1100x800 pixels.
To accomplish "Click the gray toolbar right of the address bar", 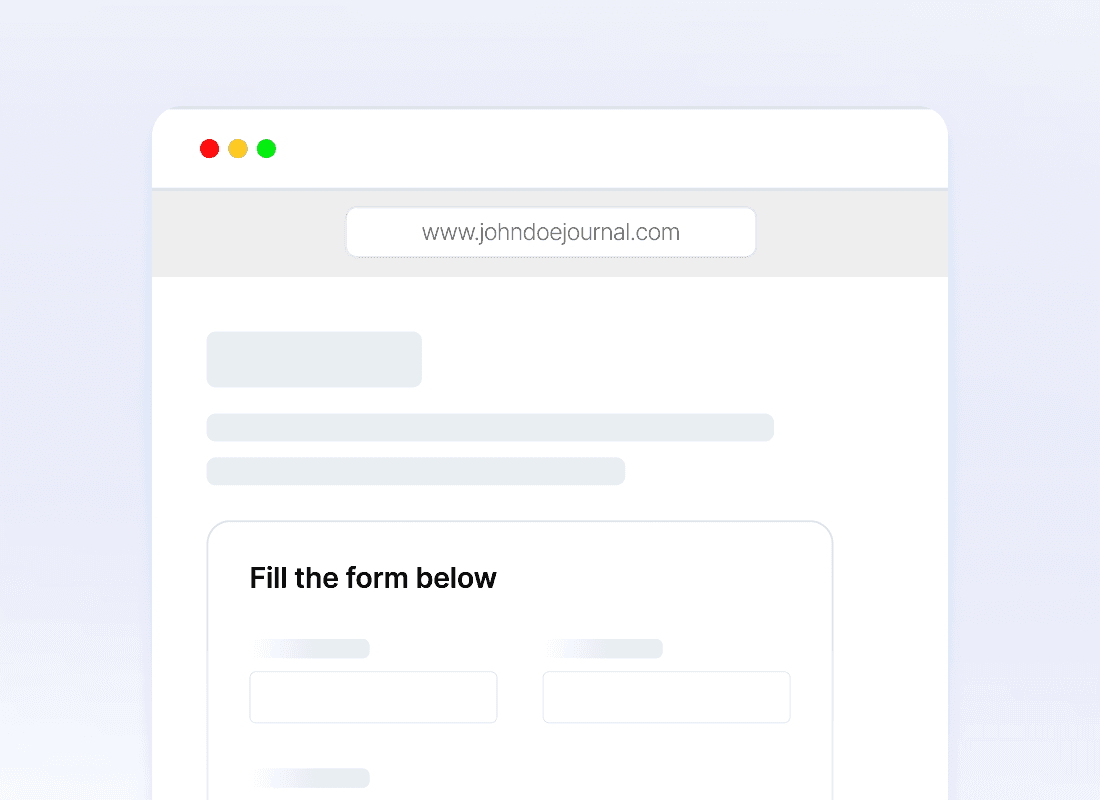I will (x=850, y=233).
